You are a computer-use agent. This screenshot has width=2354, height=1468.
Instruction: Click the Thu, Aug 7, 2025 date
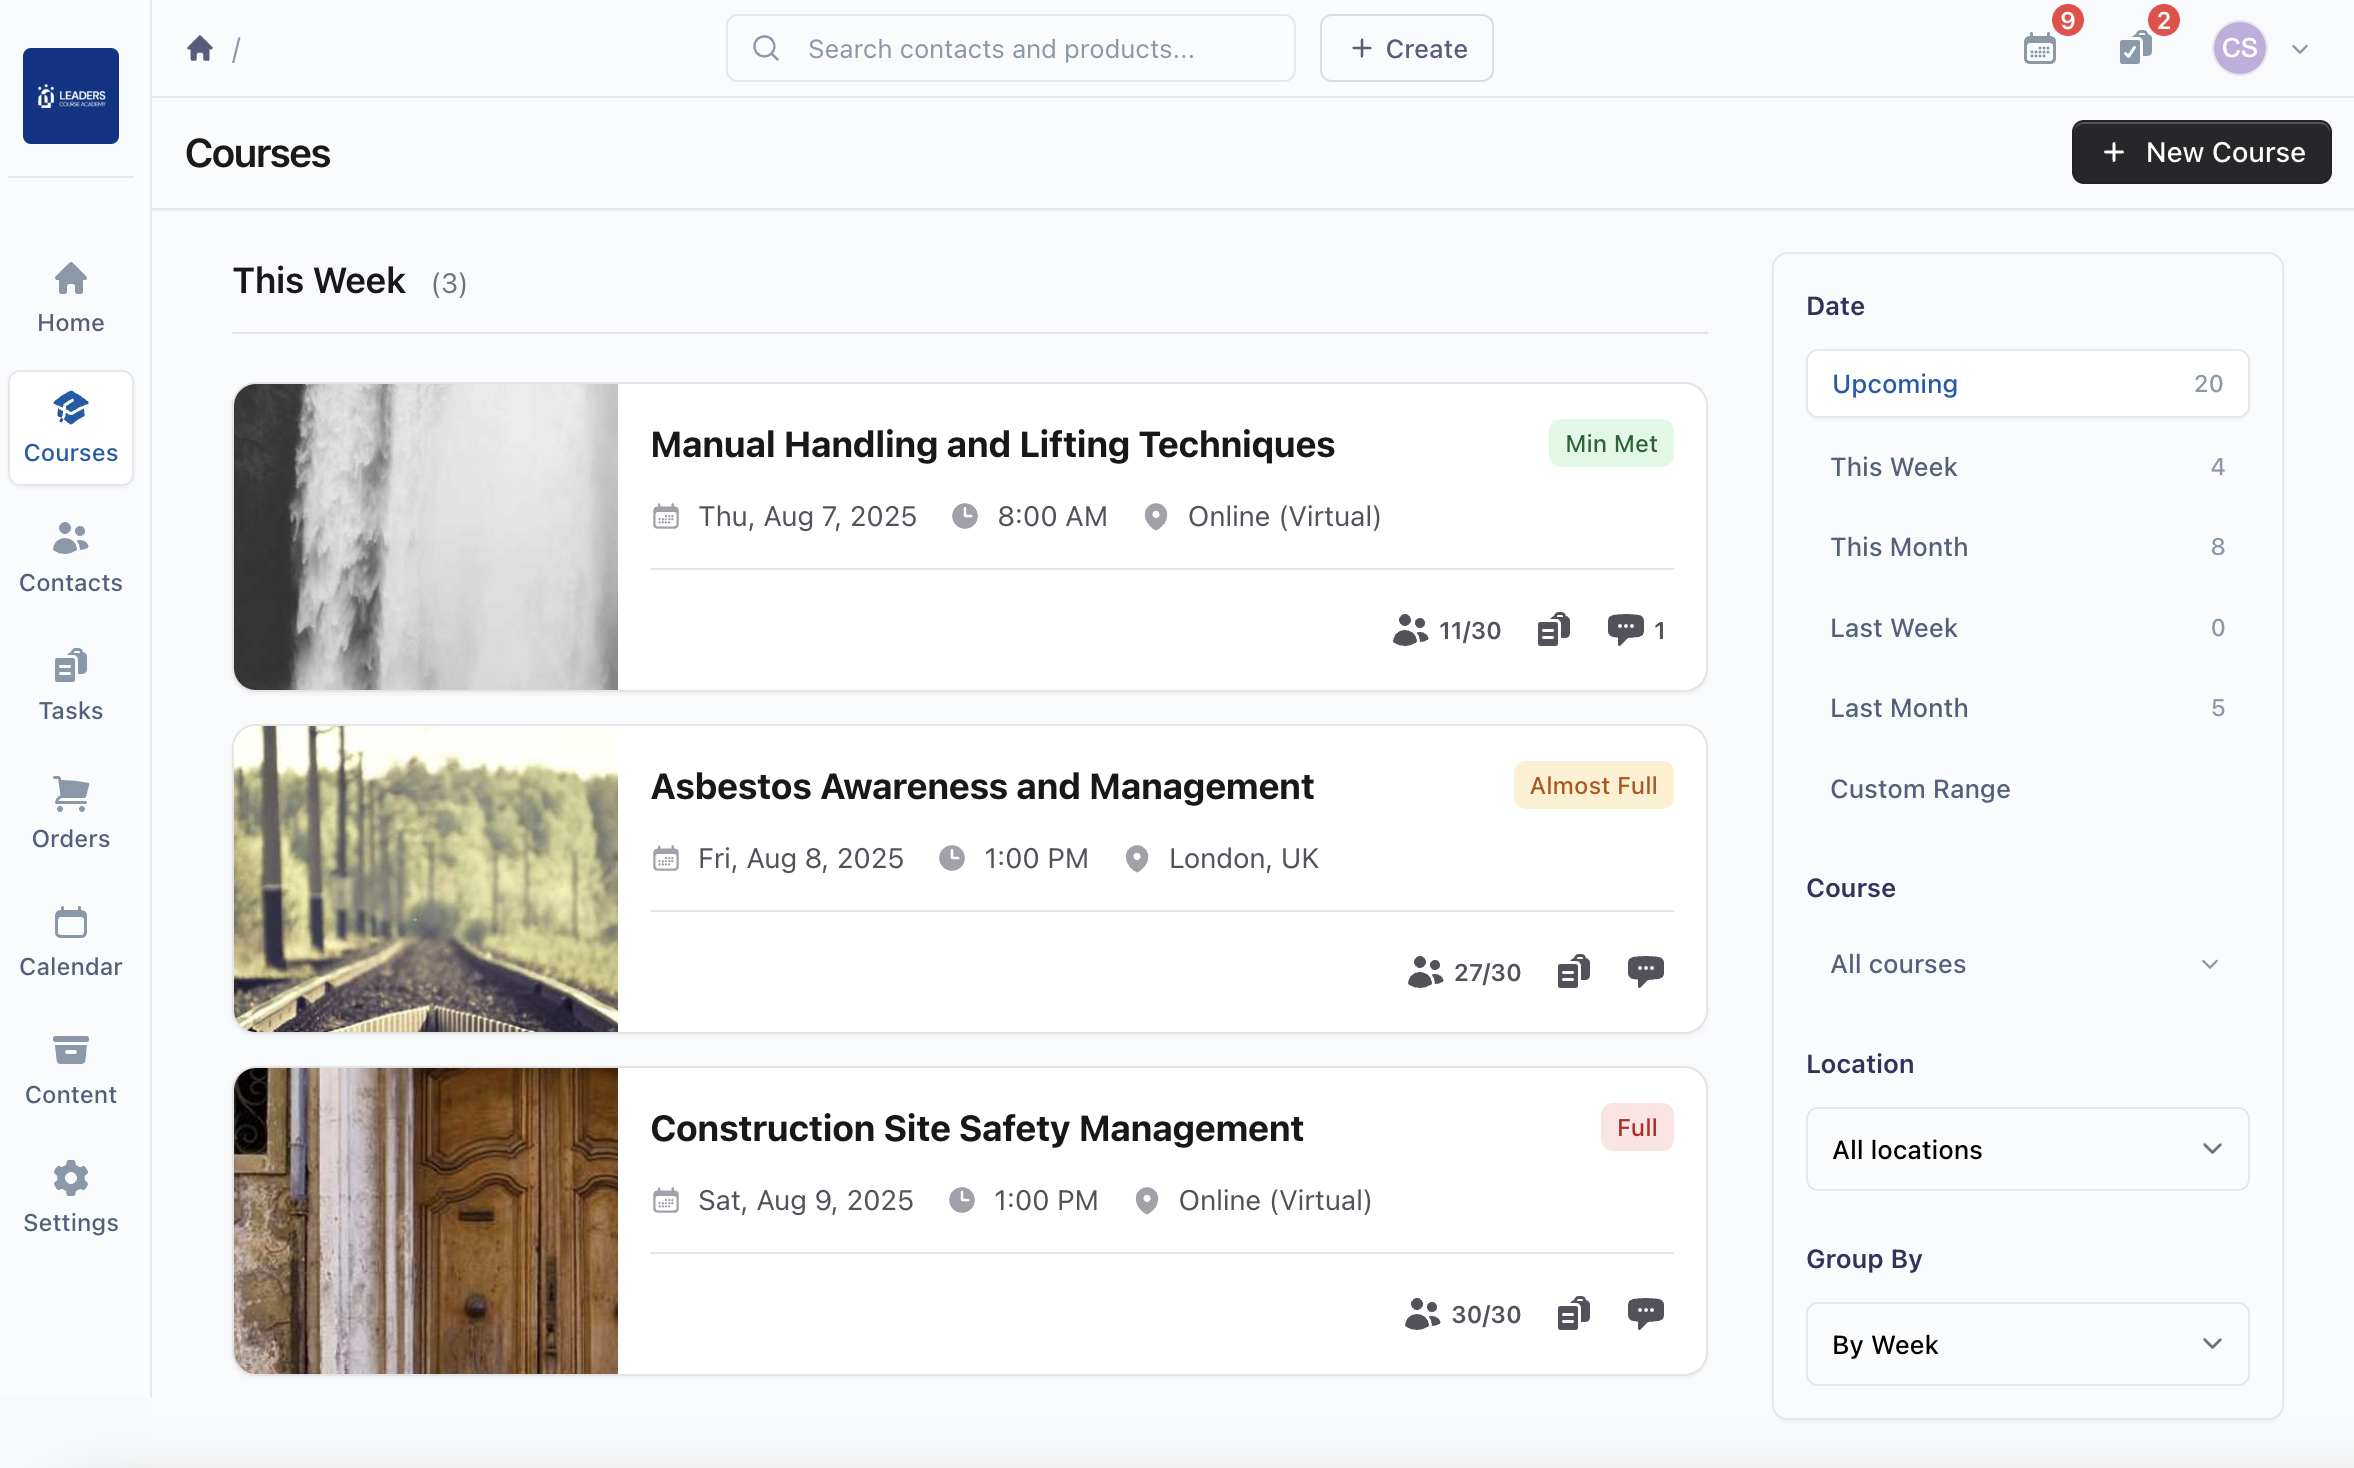point(807,516)
